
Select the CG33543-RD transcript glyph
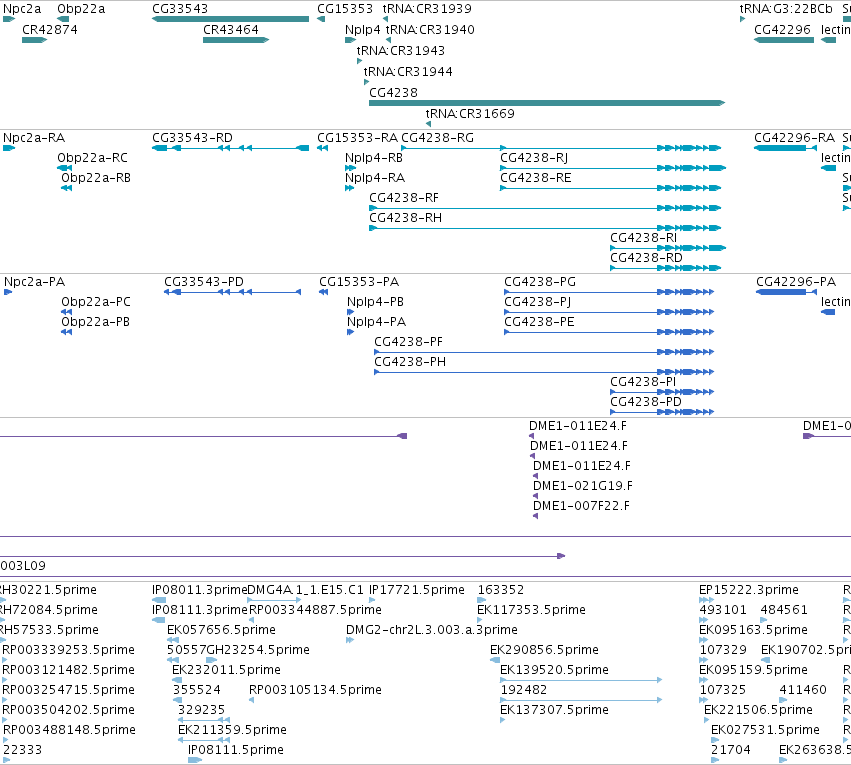click(231, 148)
